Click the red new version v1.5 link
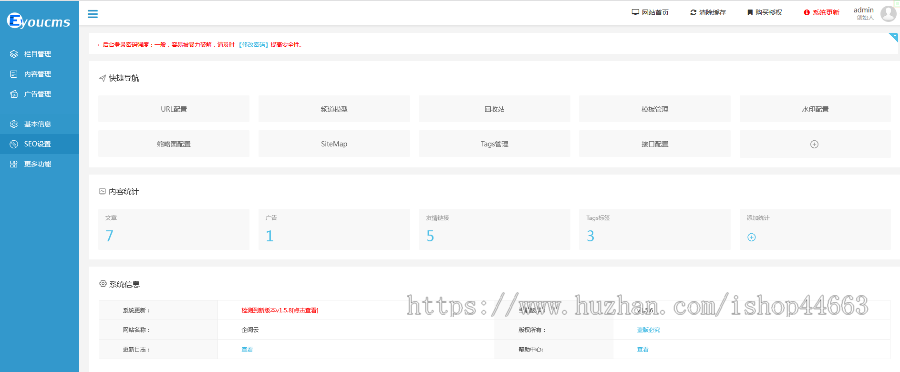The height and width of the screenshot is (372, 900). click(x=280, y=310)
